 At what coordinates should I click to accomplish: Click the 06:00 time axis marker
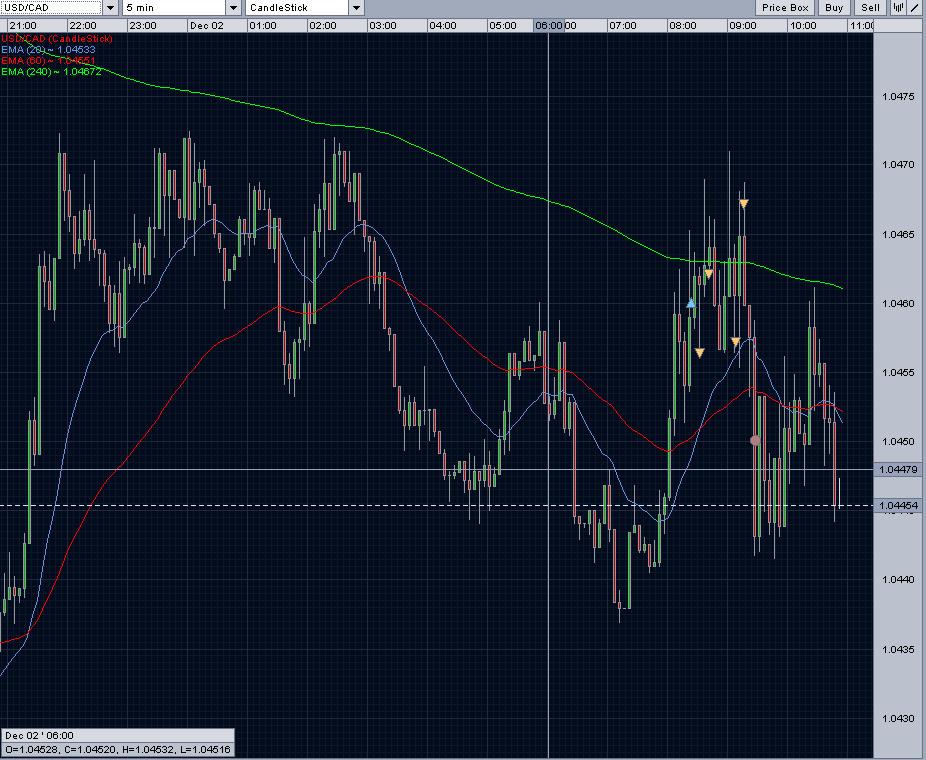click(x=556, y=25)
